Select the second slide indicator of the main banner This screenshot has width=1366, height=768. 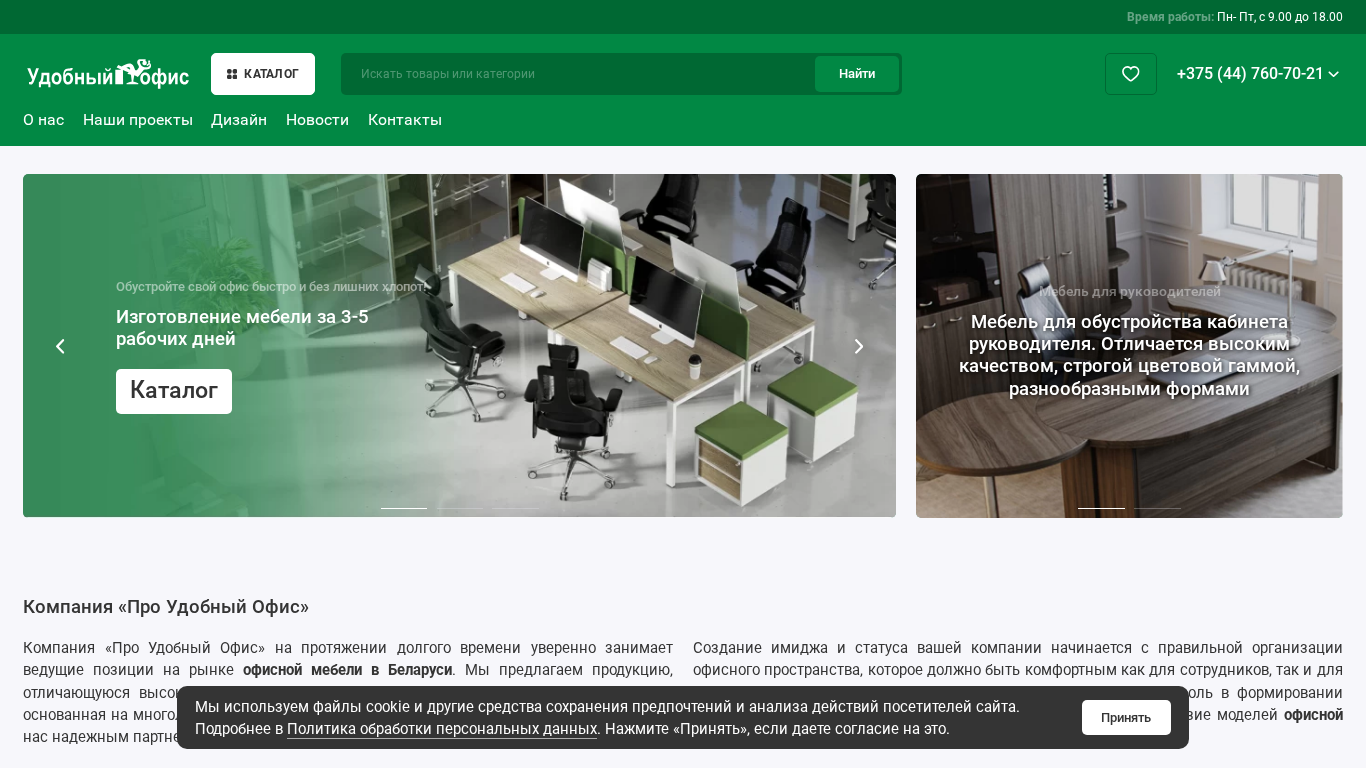coord(460,508)
